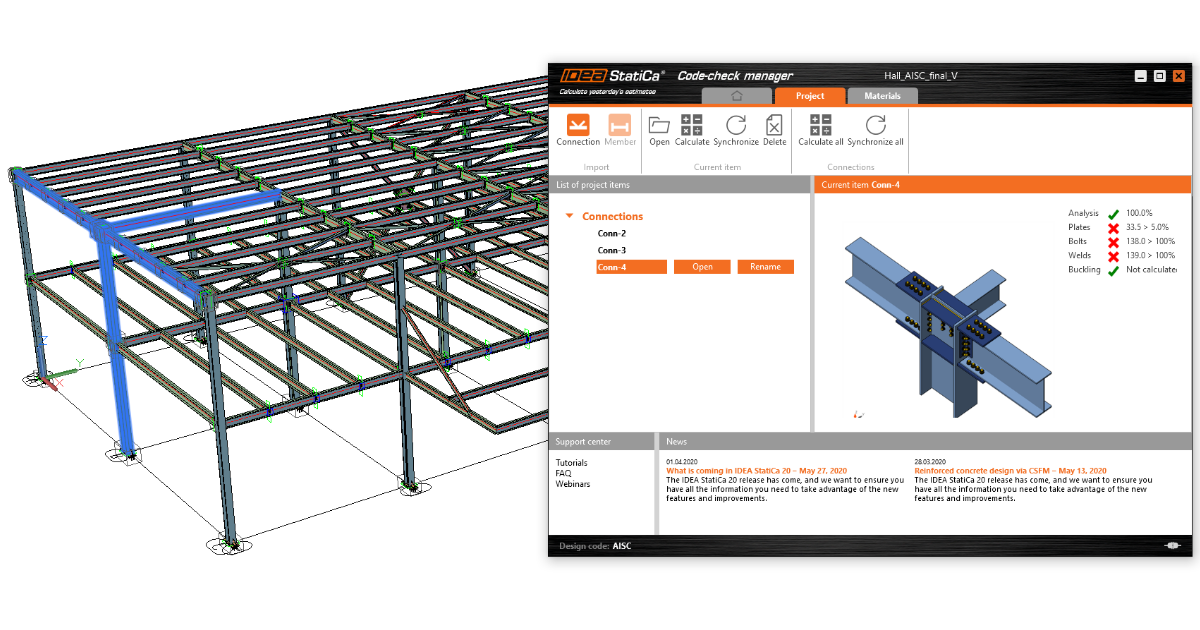The image size is (1200, 630).
Task: Click the '138.0 > 100%' bolts value
Action: tap(1151, 241)
